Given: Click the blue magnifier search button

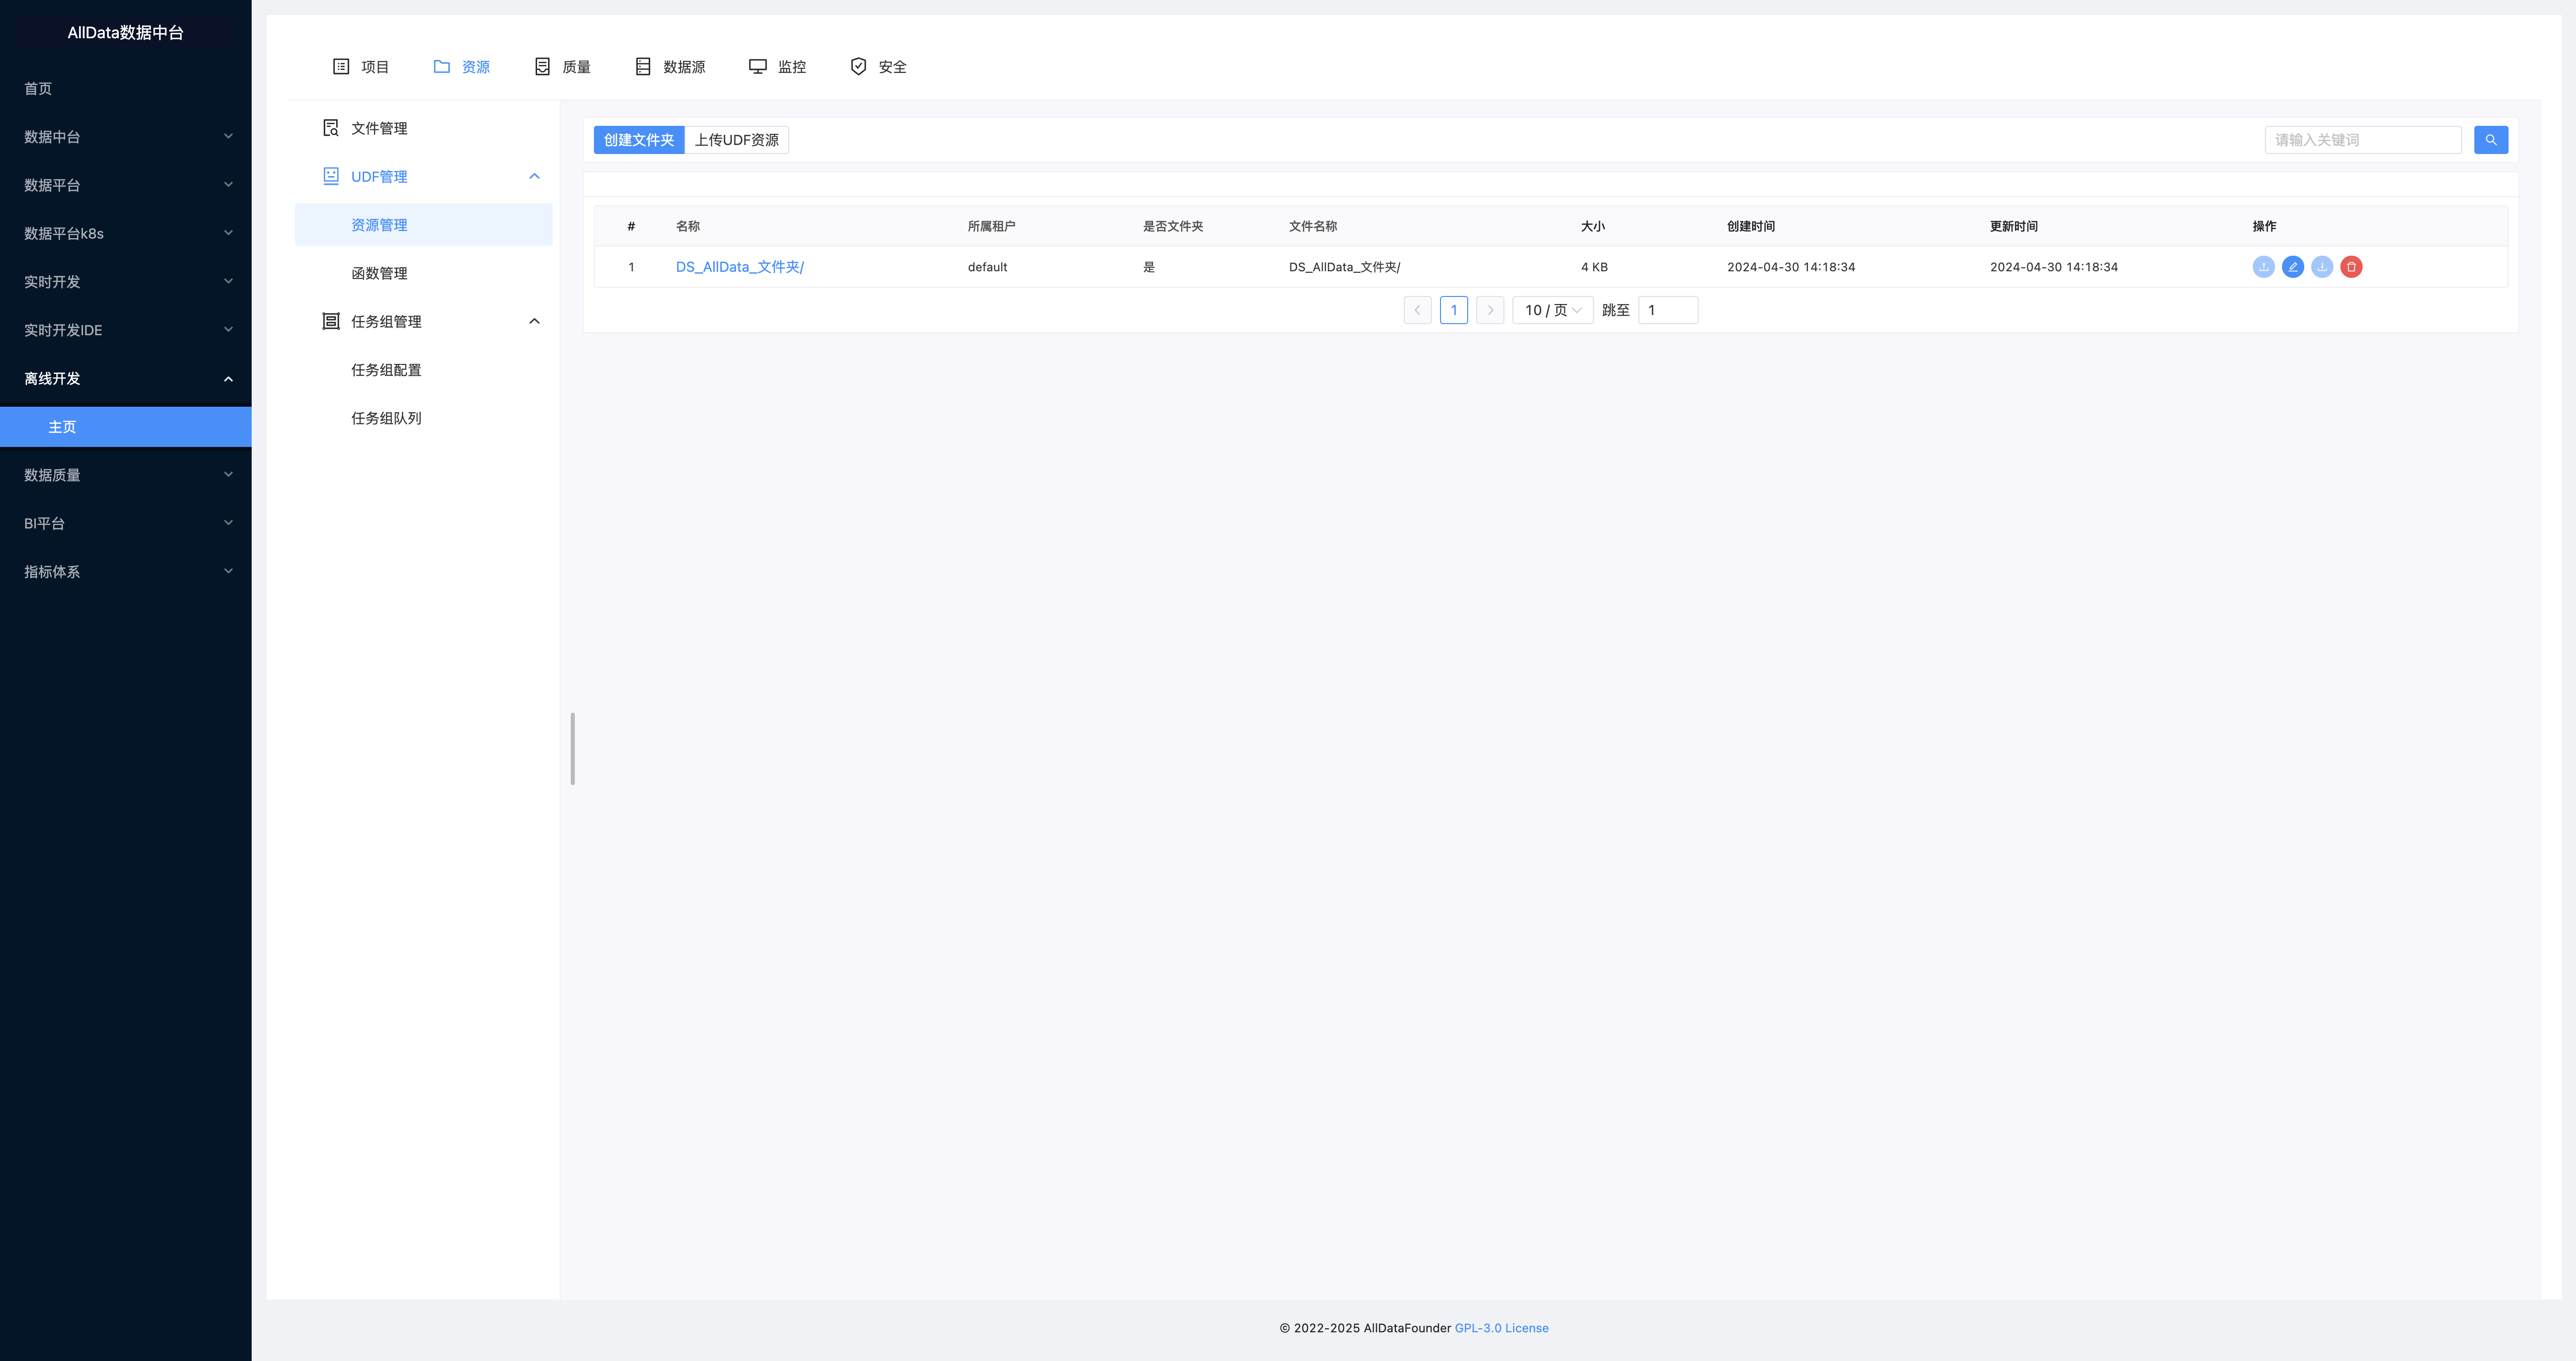Looking at the screenshot, I should click(2490, 140).
